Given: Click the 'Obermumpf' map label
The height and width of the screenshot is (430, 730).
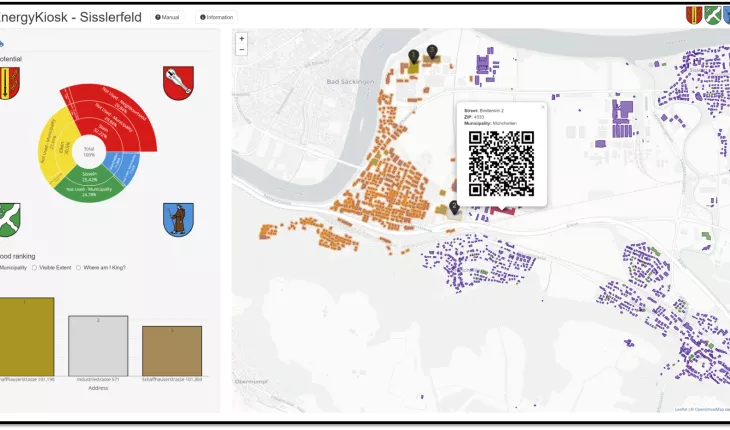Looking at the screenshot, I should tap(251, 382).
